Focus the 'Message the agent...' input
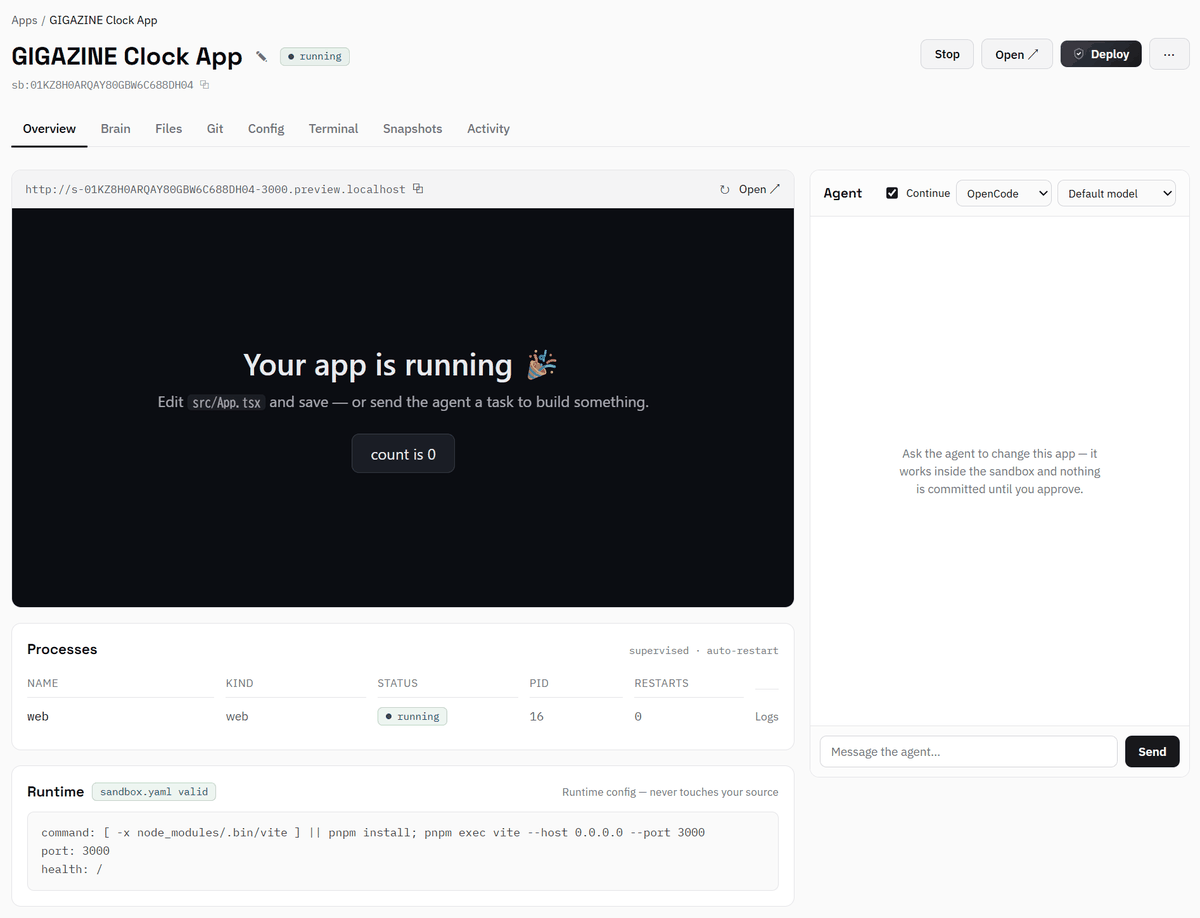Image resolution: width=1200 pixels, height=918 pixels. tap(968, 751)
